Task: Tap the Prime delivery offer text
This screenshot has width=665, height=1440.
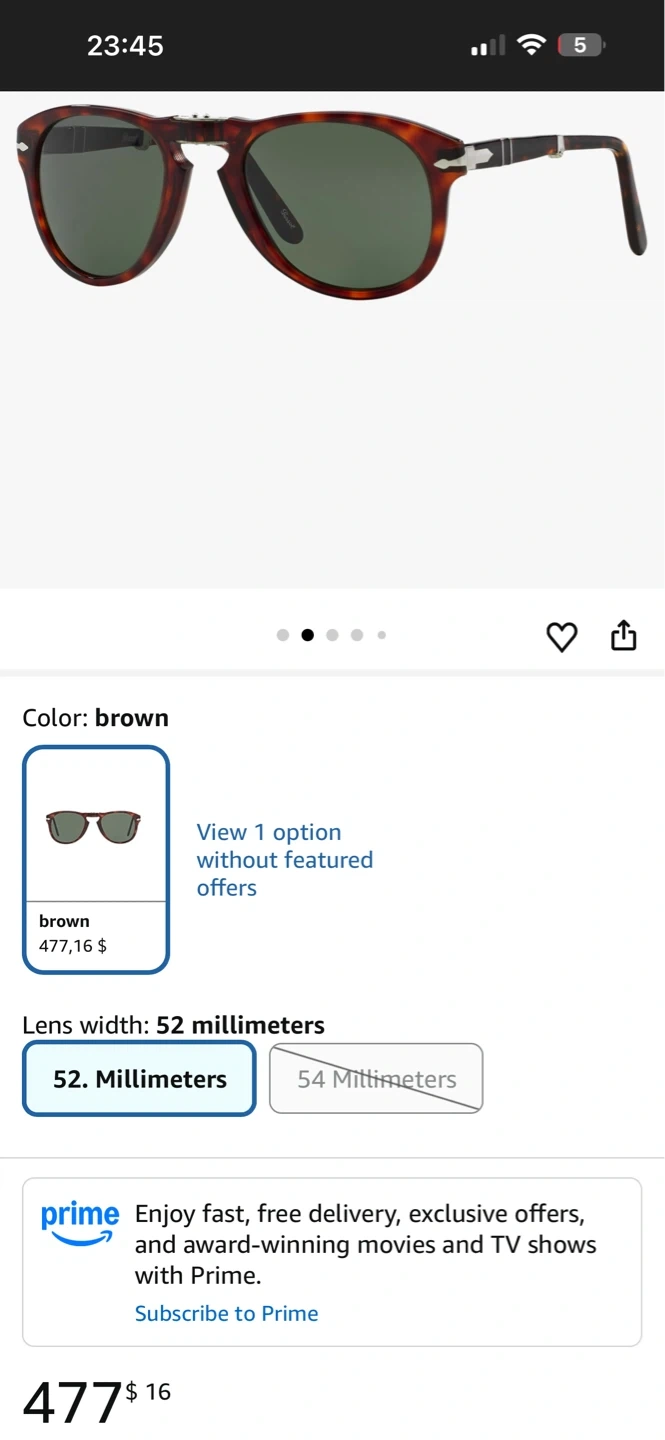Action: tap(365, 1244)
